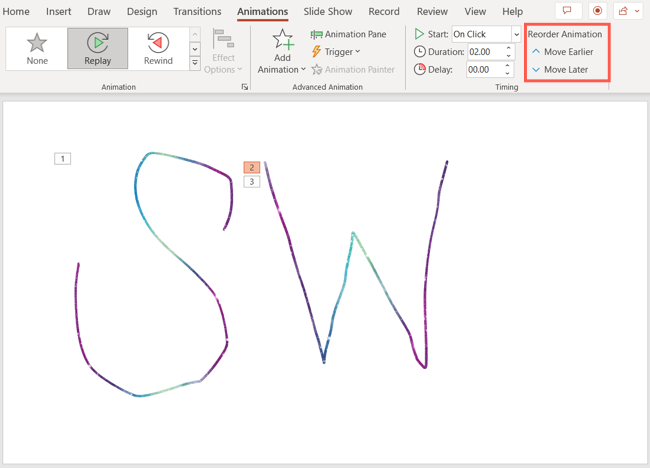650x468 pixels.
Task: Decrease Delay with down stepper arrow
Action: tap(508, 74)
